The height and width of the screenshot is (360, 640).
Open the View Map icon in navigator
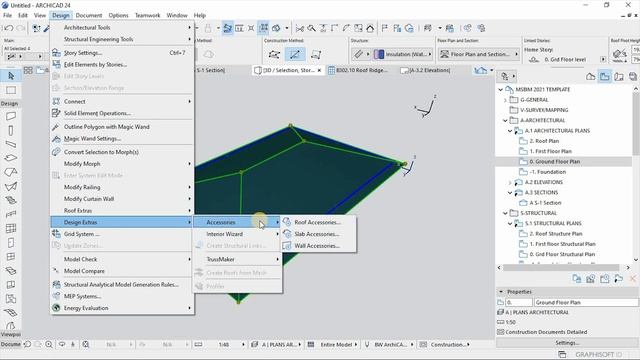coord(604,76)
